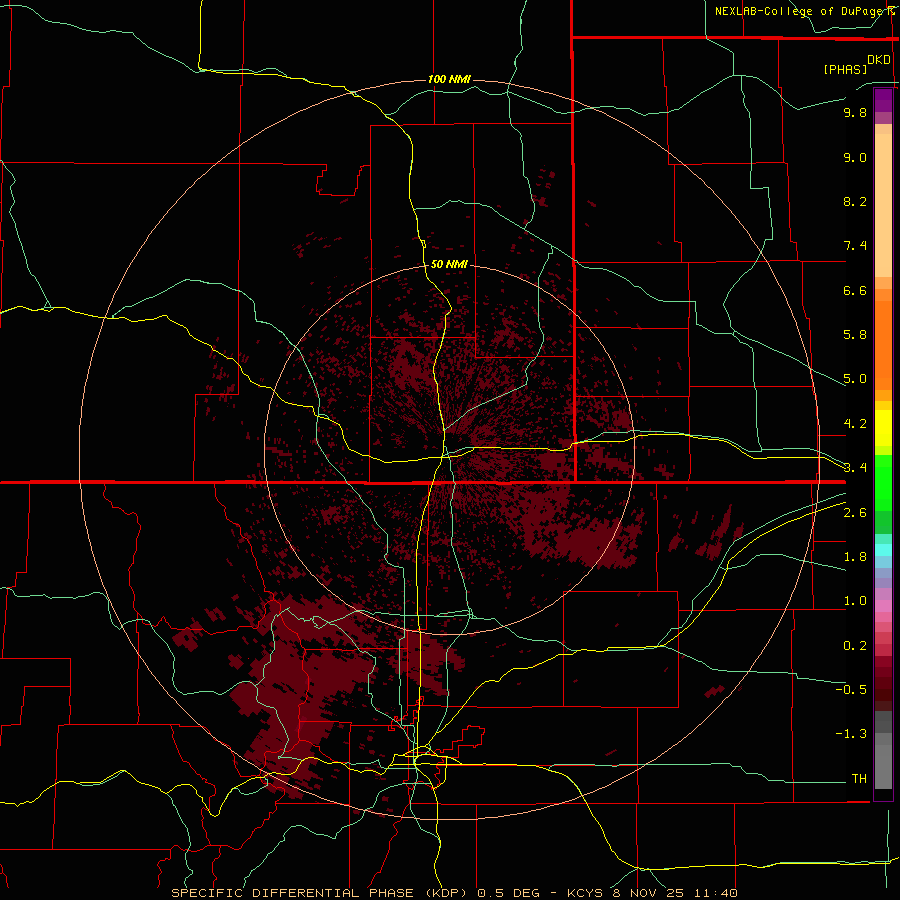Click the pink color bar segment

click(x=883, y=606)
